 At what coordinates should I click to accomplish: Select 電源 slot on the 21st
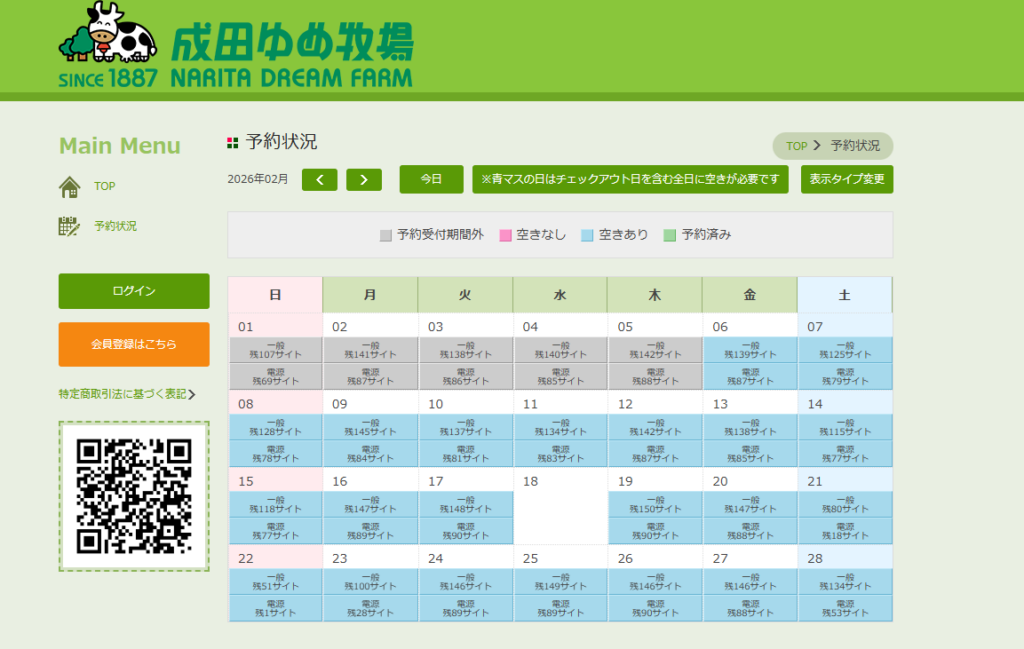click(x=844, y=531)
